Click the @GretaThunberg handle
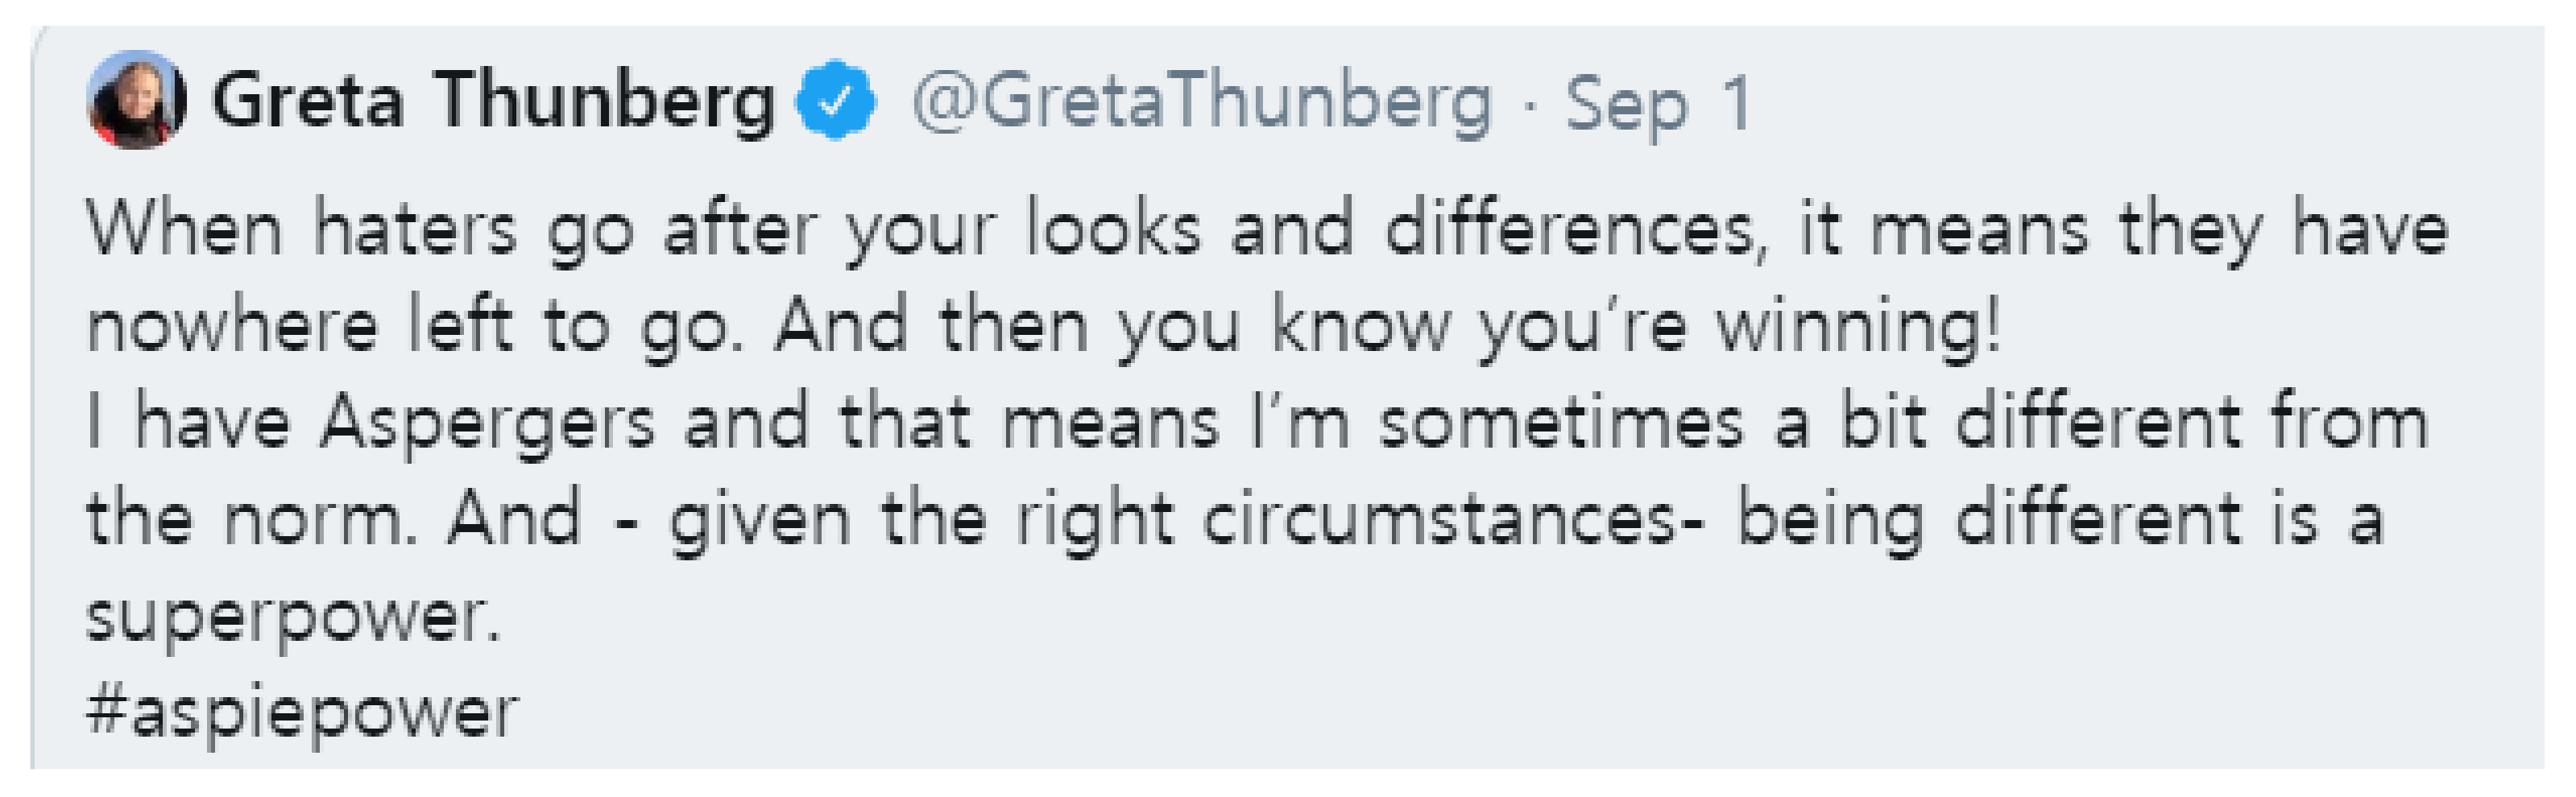 click(x=1201, y=103)
